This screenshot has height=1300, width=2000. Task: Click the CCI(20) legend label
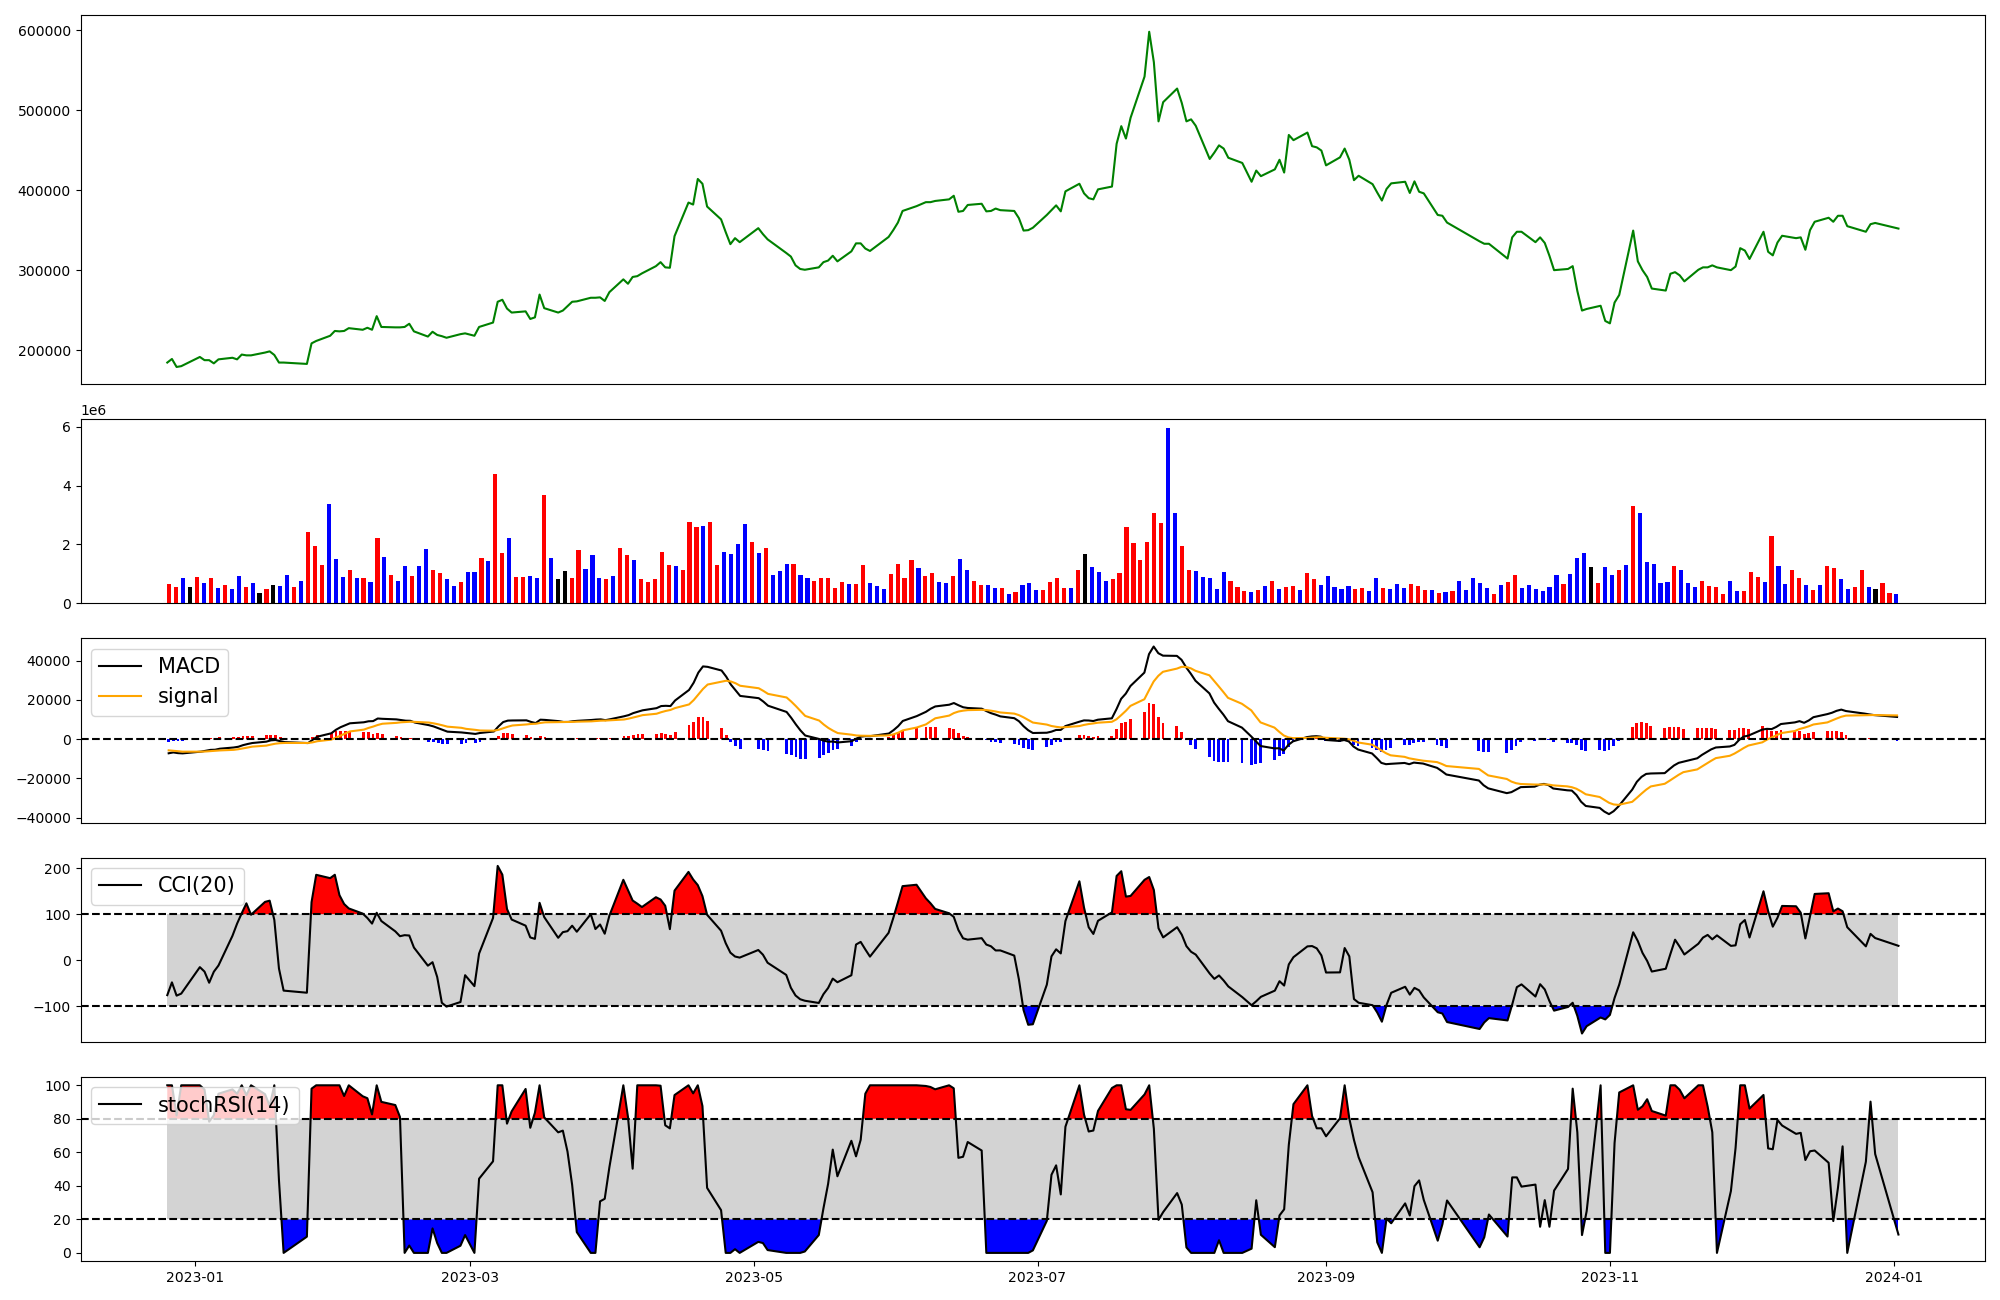(x=196, y=885)
